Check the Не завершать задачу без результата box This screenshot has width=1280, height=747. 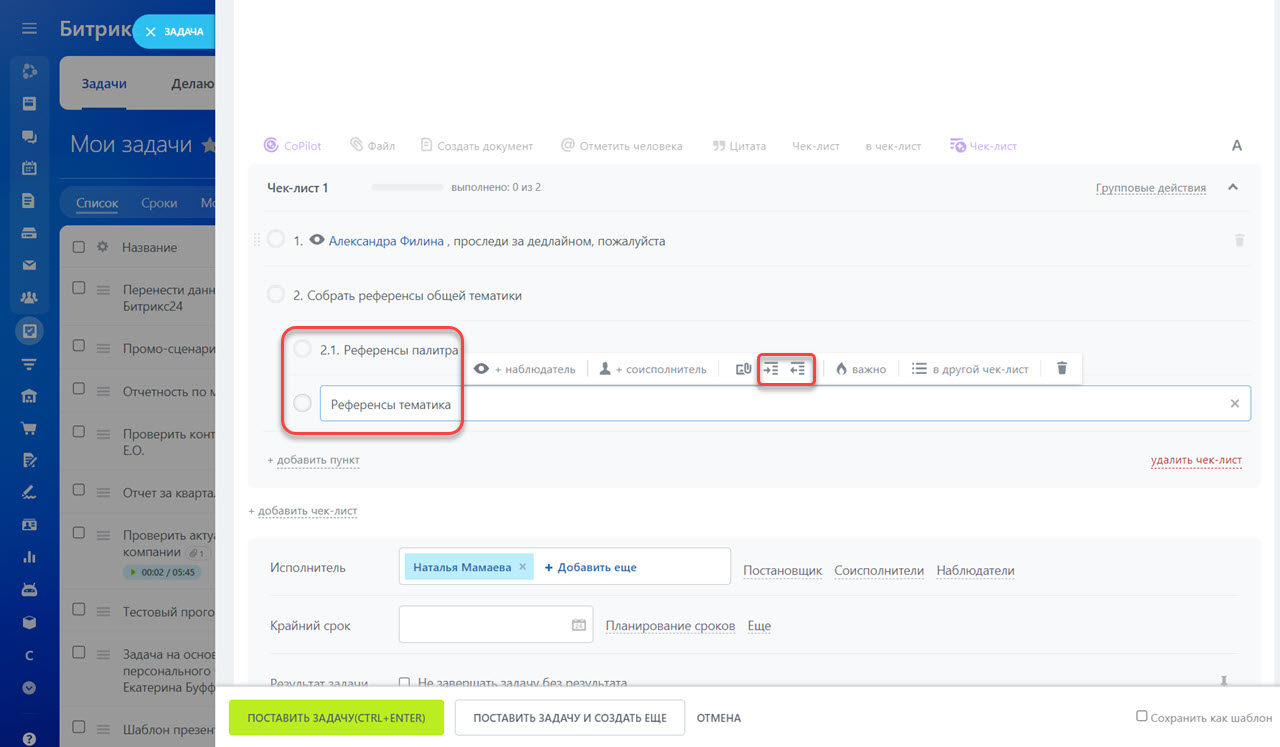(404, 683)
